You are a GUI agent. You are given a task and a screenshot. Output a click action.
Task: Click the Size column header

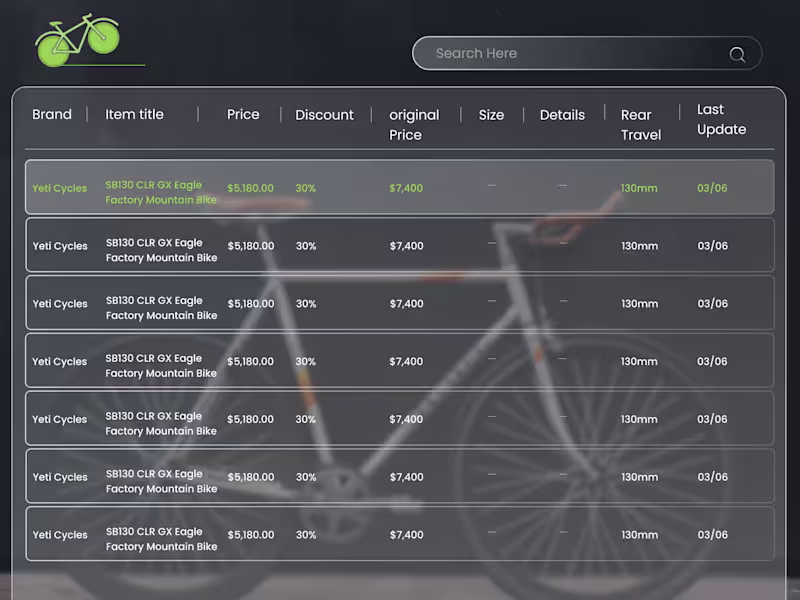(491, 115)
